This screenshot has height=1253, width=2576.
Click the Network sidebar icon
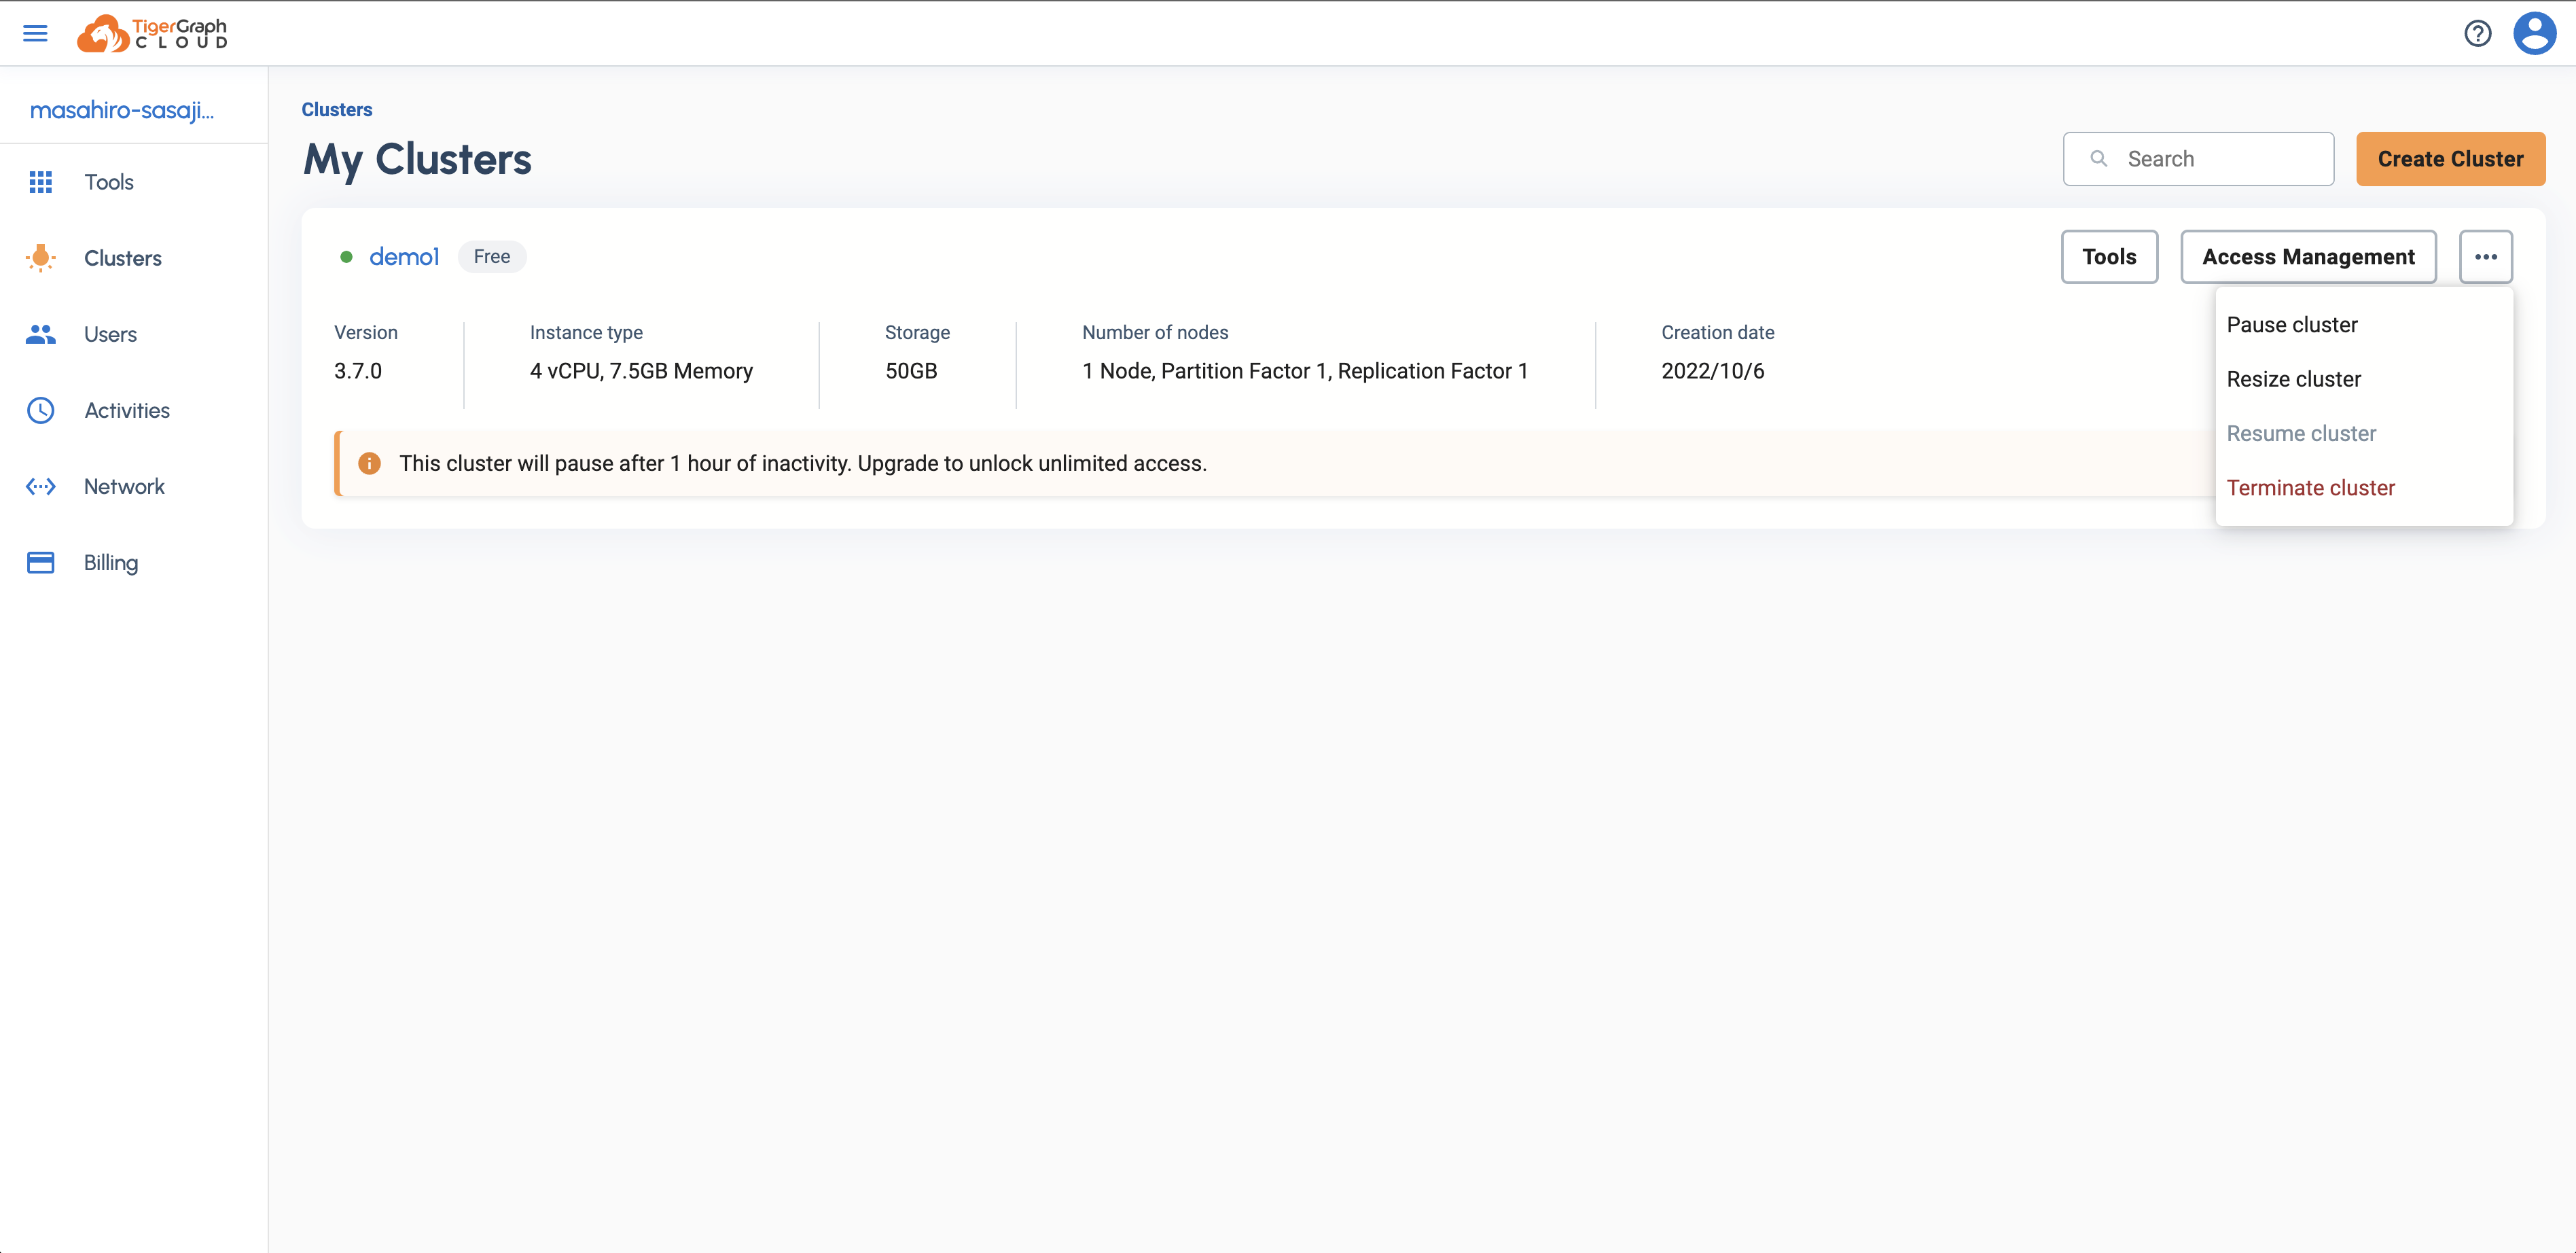[40, 487]
